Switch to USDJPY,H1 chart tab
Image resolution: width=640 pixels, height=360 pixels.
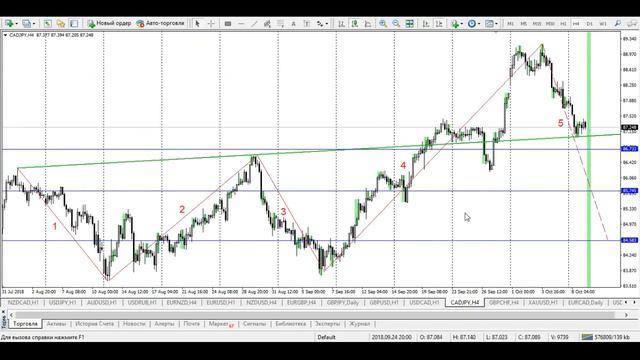[x=62, y=302]
